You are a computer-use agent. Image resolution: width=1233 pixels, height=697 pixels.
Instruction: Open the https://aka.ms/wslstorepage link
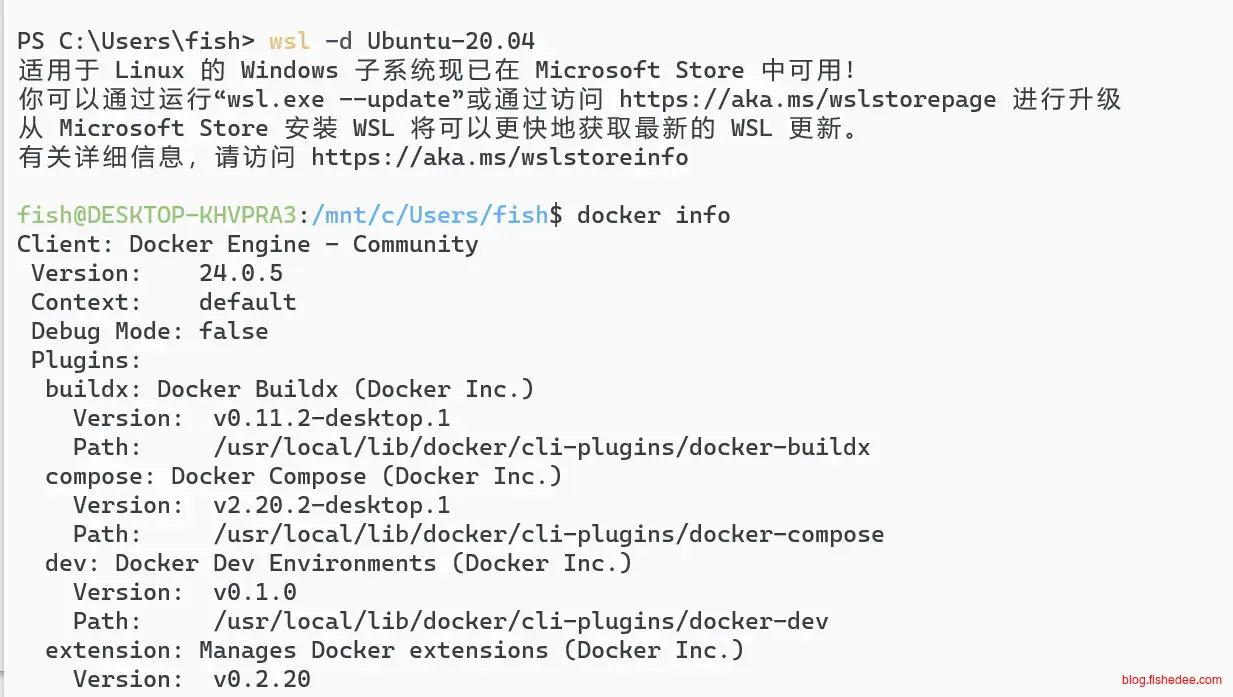pyautogui.click(x=807, y=99)
